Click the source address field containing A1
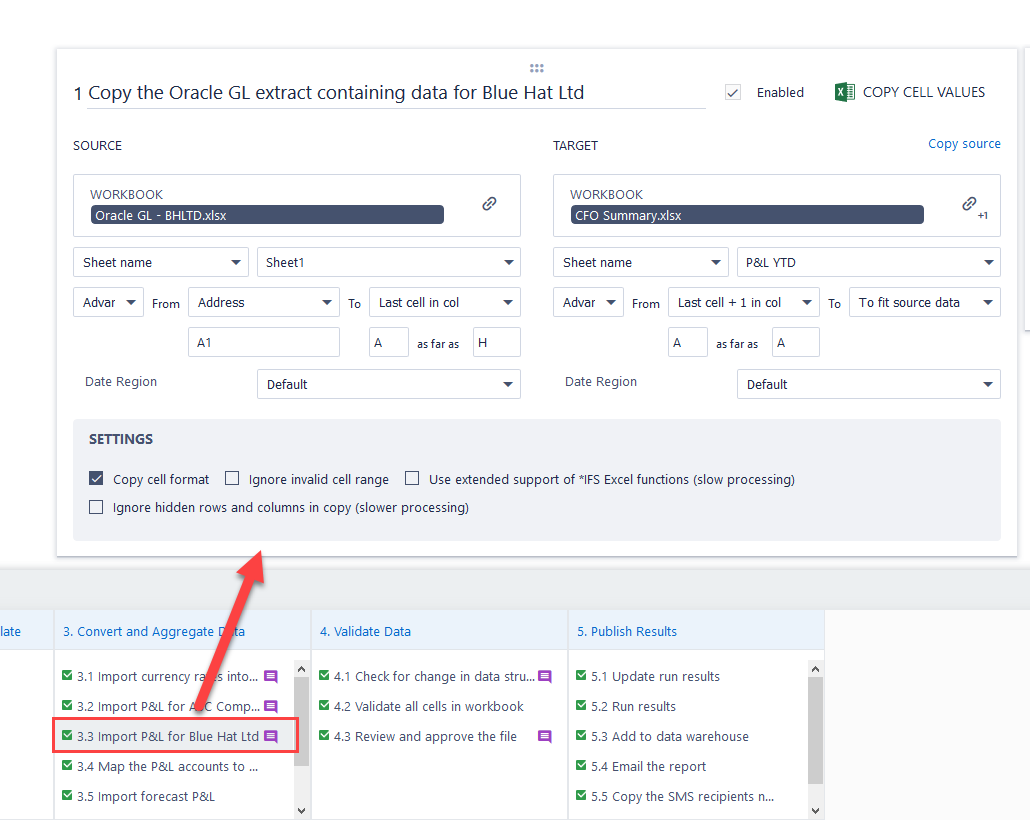Image resolution: width=1030 pixels, height=820 pixels. pos(264,343)
